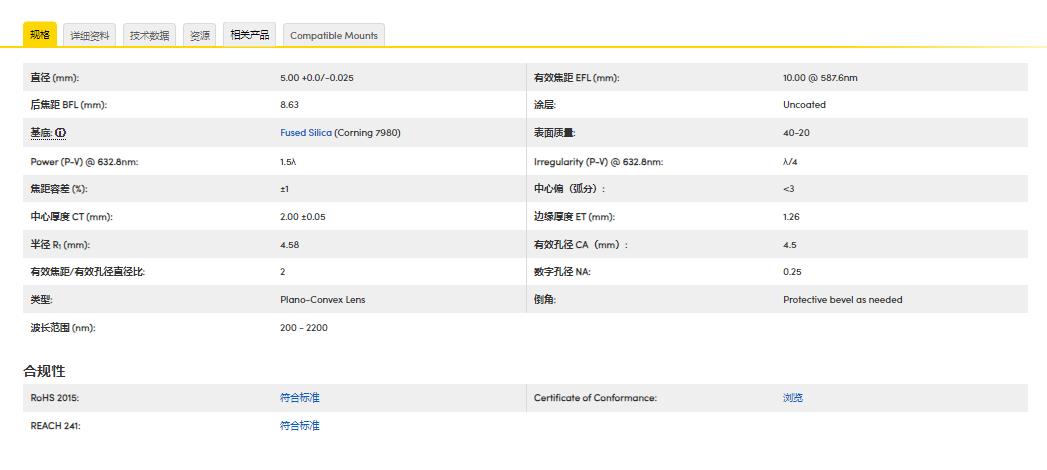The height and width of the screenshot is (470, 1047).
Task: Click Protective bevel as needed text
Action: pyautogui.click(x=842, y=300)
